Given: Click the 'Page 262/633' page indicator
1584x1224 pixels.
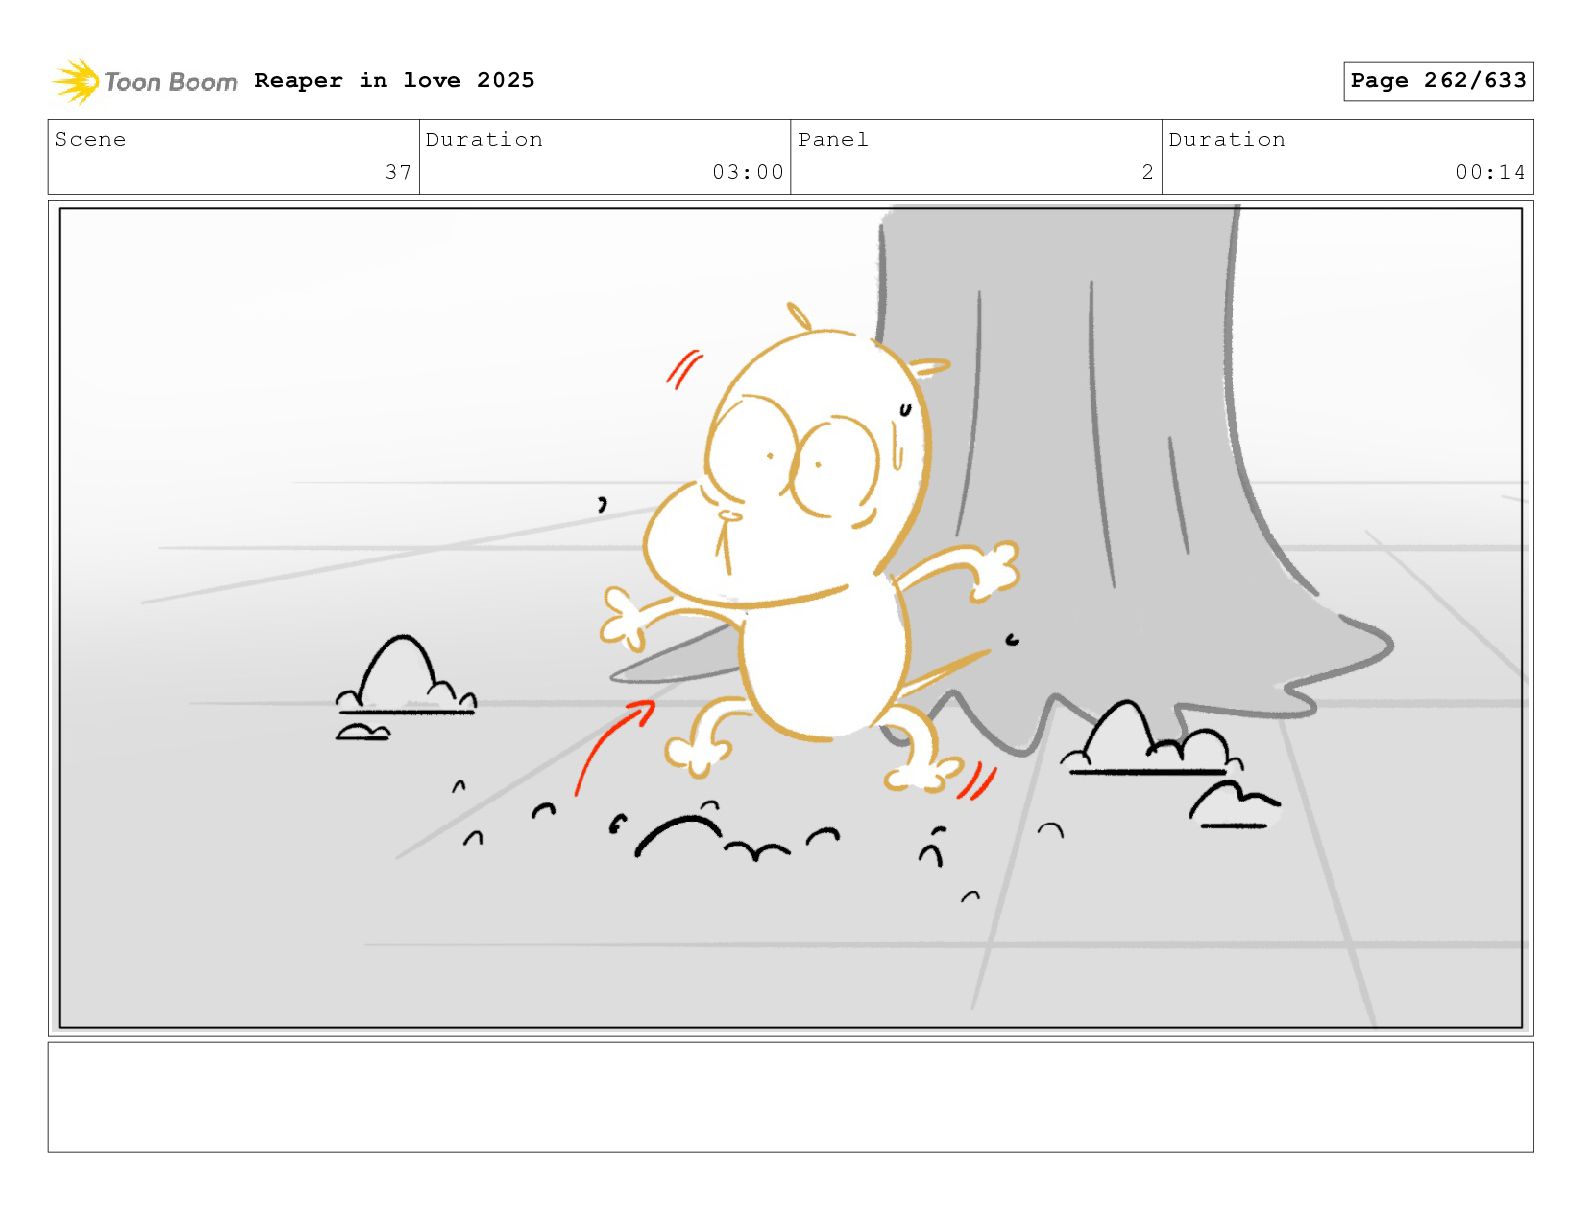Looking at the screenshot, I should pos(1438,81).
